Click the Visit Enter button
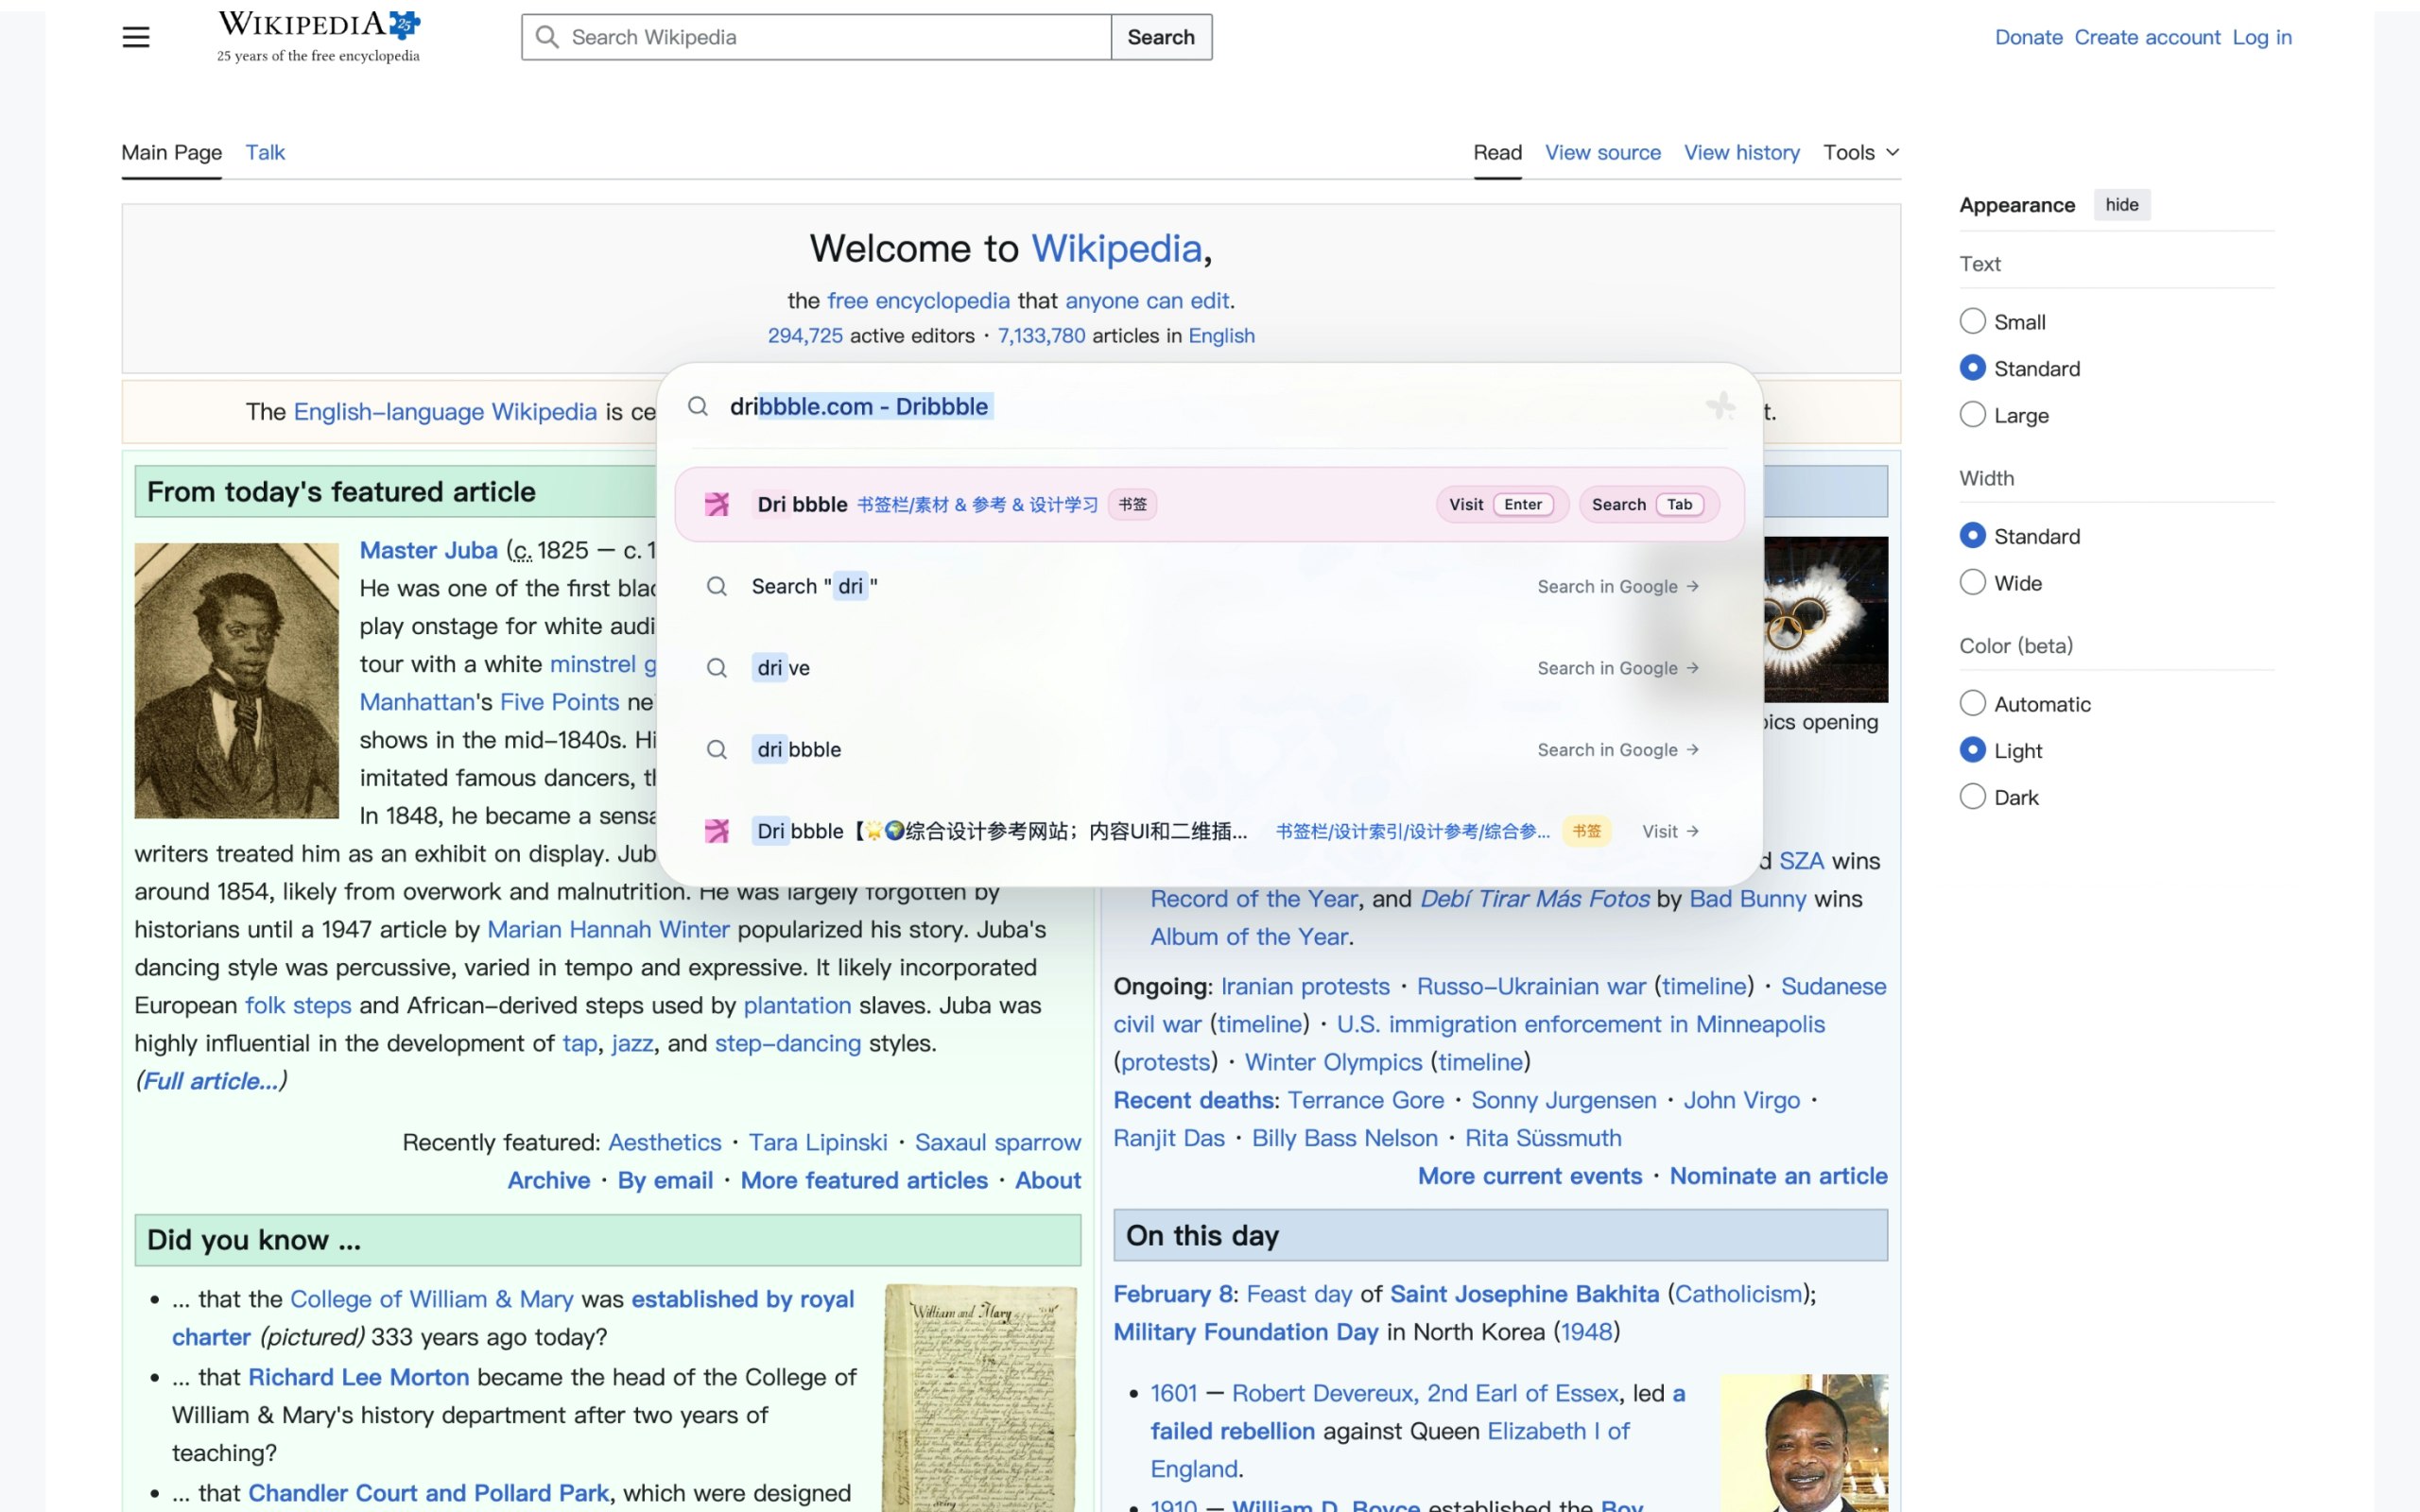2420x1512 pixels. click(x=1501, y=504)
